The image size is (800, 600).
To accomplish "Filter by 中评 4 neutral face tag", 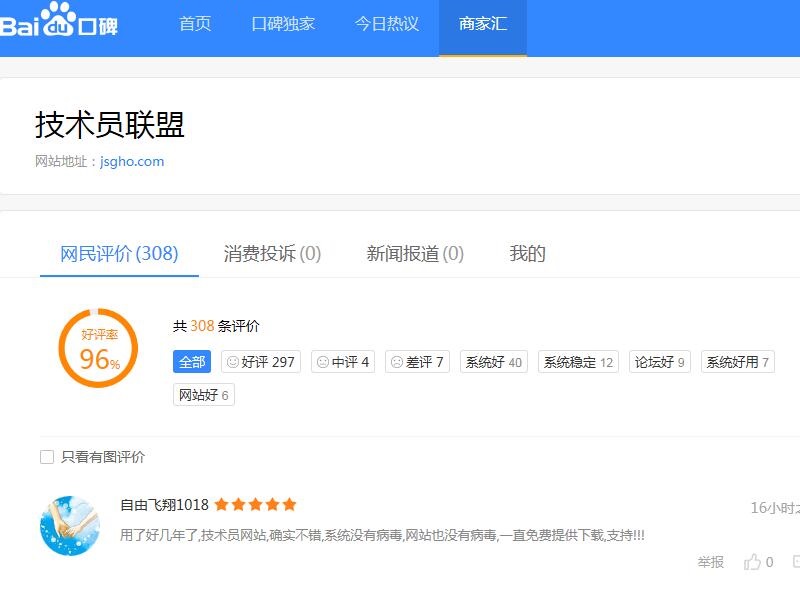I will (343, 362).
